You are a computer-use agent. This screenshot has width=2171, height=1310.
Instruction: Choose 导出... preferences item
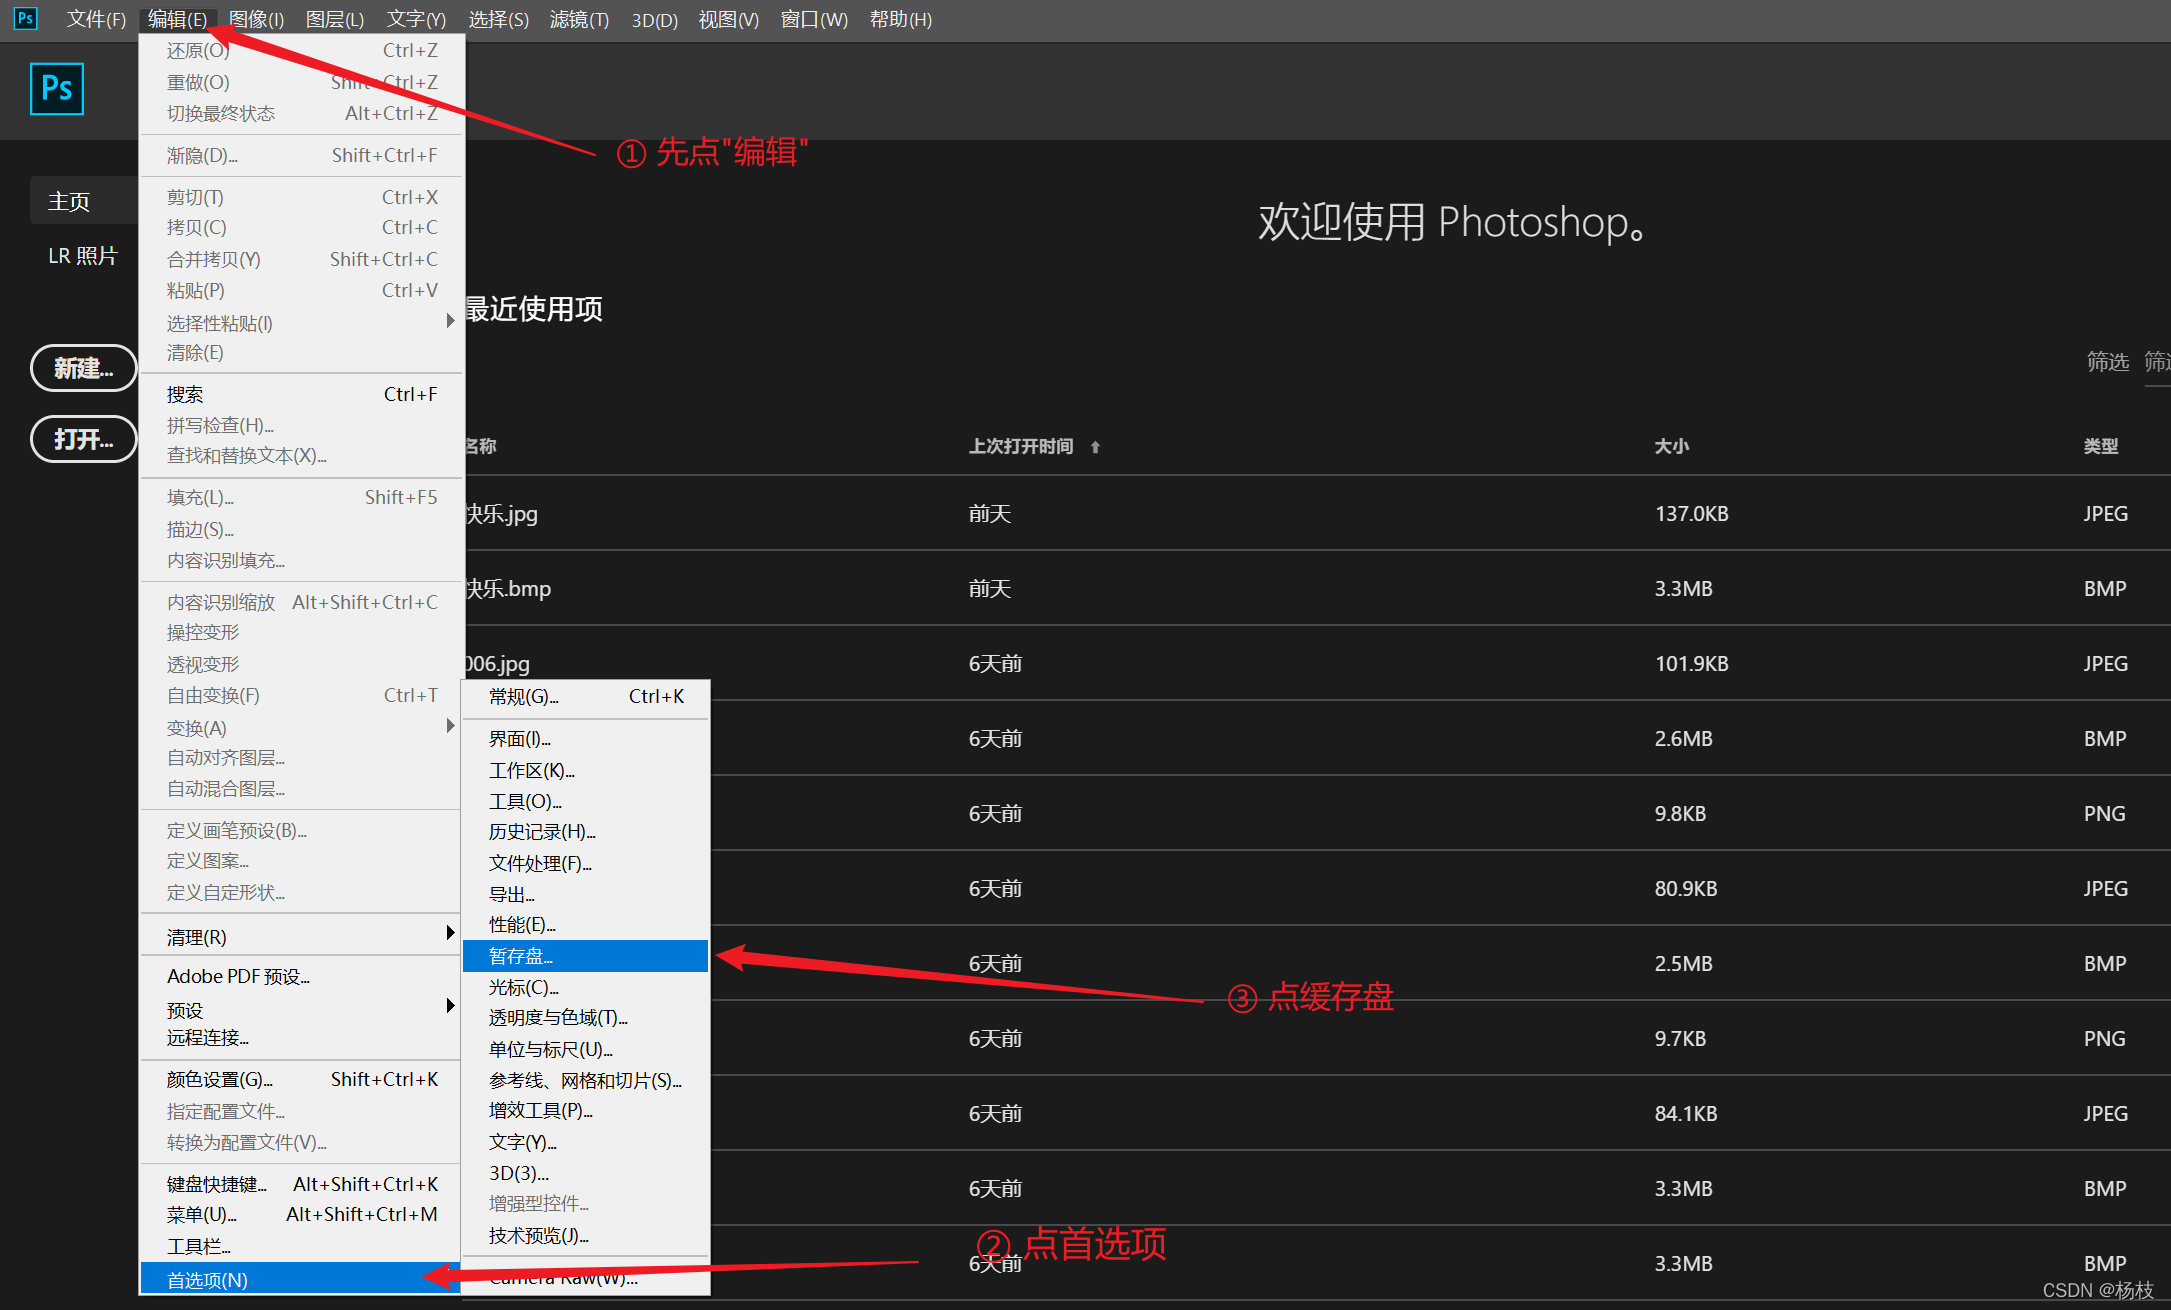tap(585, 894)
